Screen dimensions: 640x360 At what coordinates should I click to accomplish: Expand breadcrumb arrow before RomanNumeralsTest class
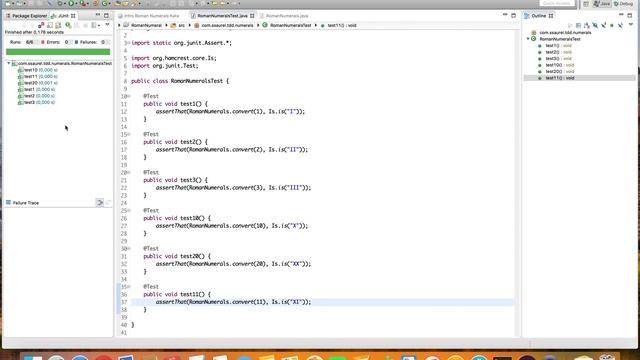[x=258, y=25]
